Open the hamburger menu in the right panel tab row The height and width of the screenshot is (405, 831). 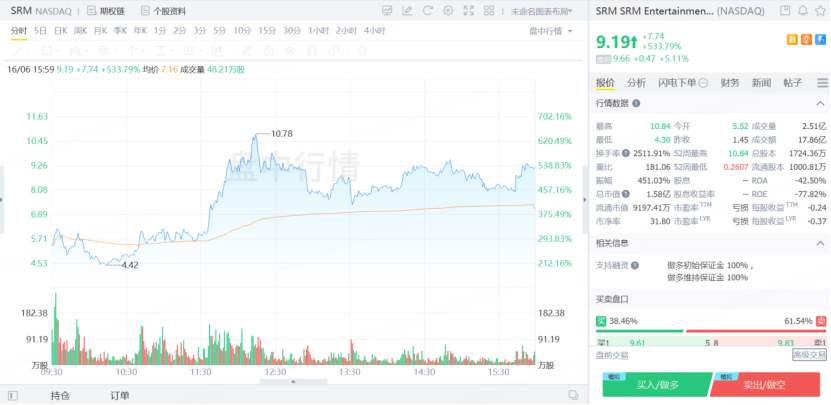[822, 83]
